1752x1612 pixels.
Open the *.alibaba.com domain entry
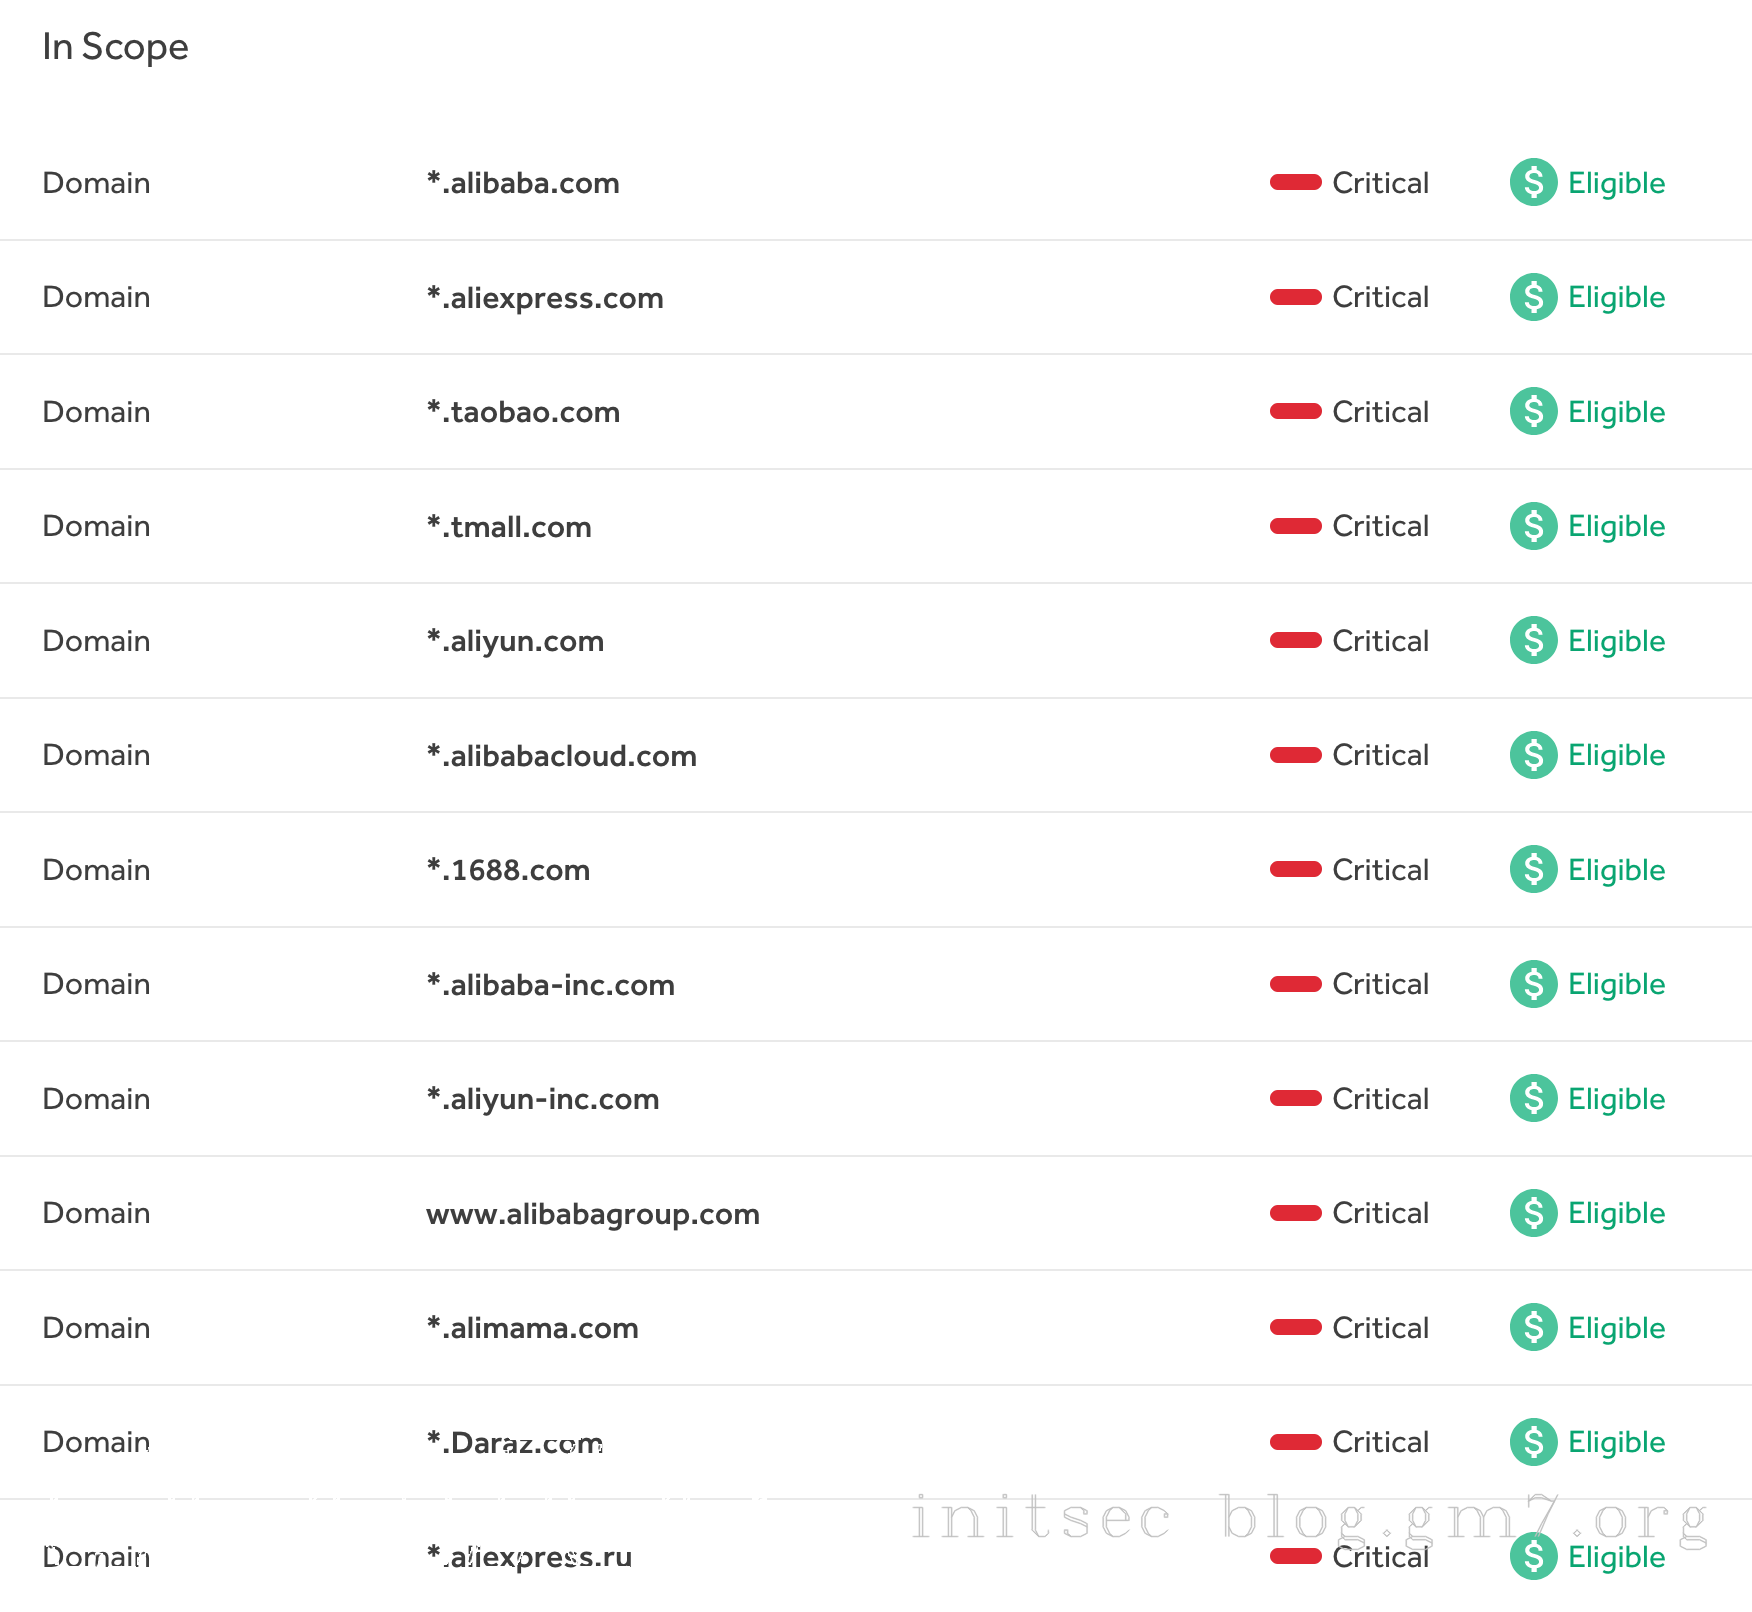523,183
